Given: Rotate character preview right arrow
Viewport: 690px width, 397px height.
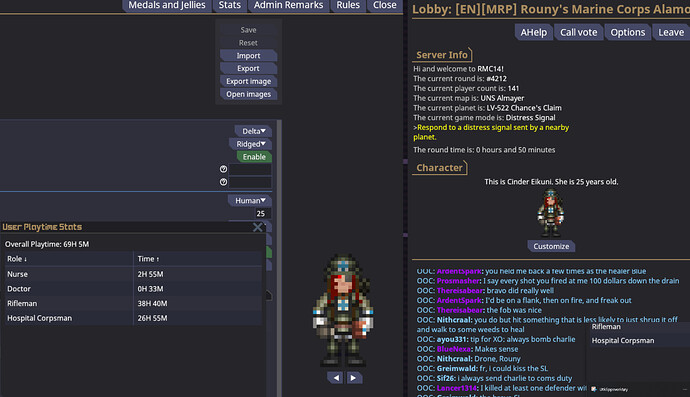Looking at the screenshot, I should 353,378.
